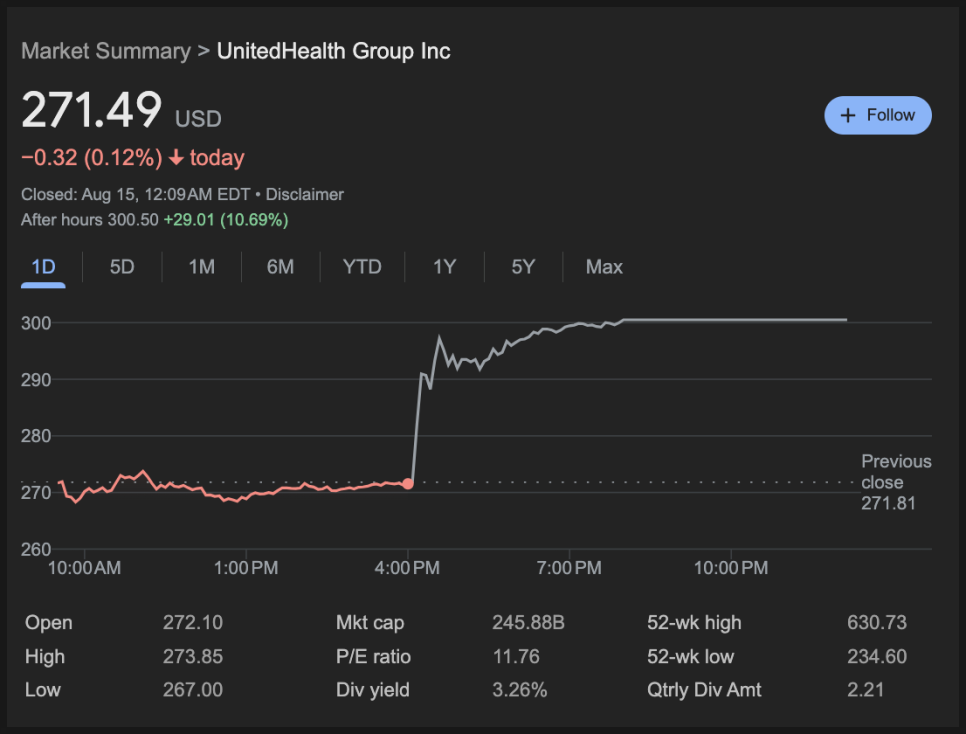Show the YTD chart range

pyautogui.click(x=362, y=267)
